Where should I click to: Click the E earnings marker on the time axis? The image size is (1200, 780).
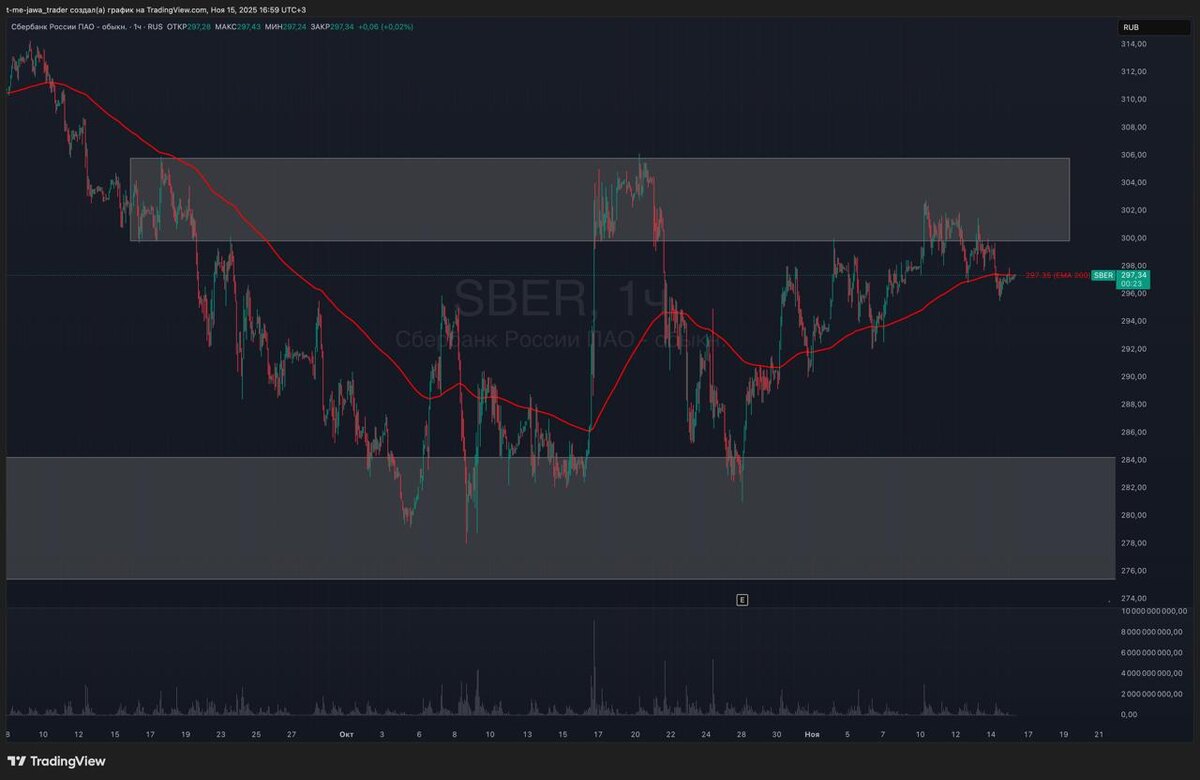pyautogui.click(x=742, y=600)
